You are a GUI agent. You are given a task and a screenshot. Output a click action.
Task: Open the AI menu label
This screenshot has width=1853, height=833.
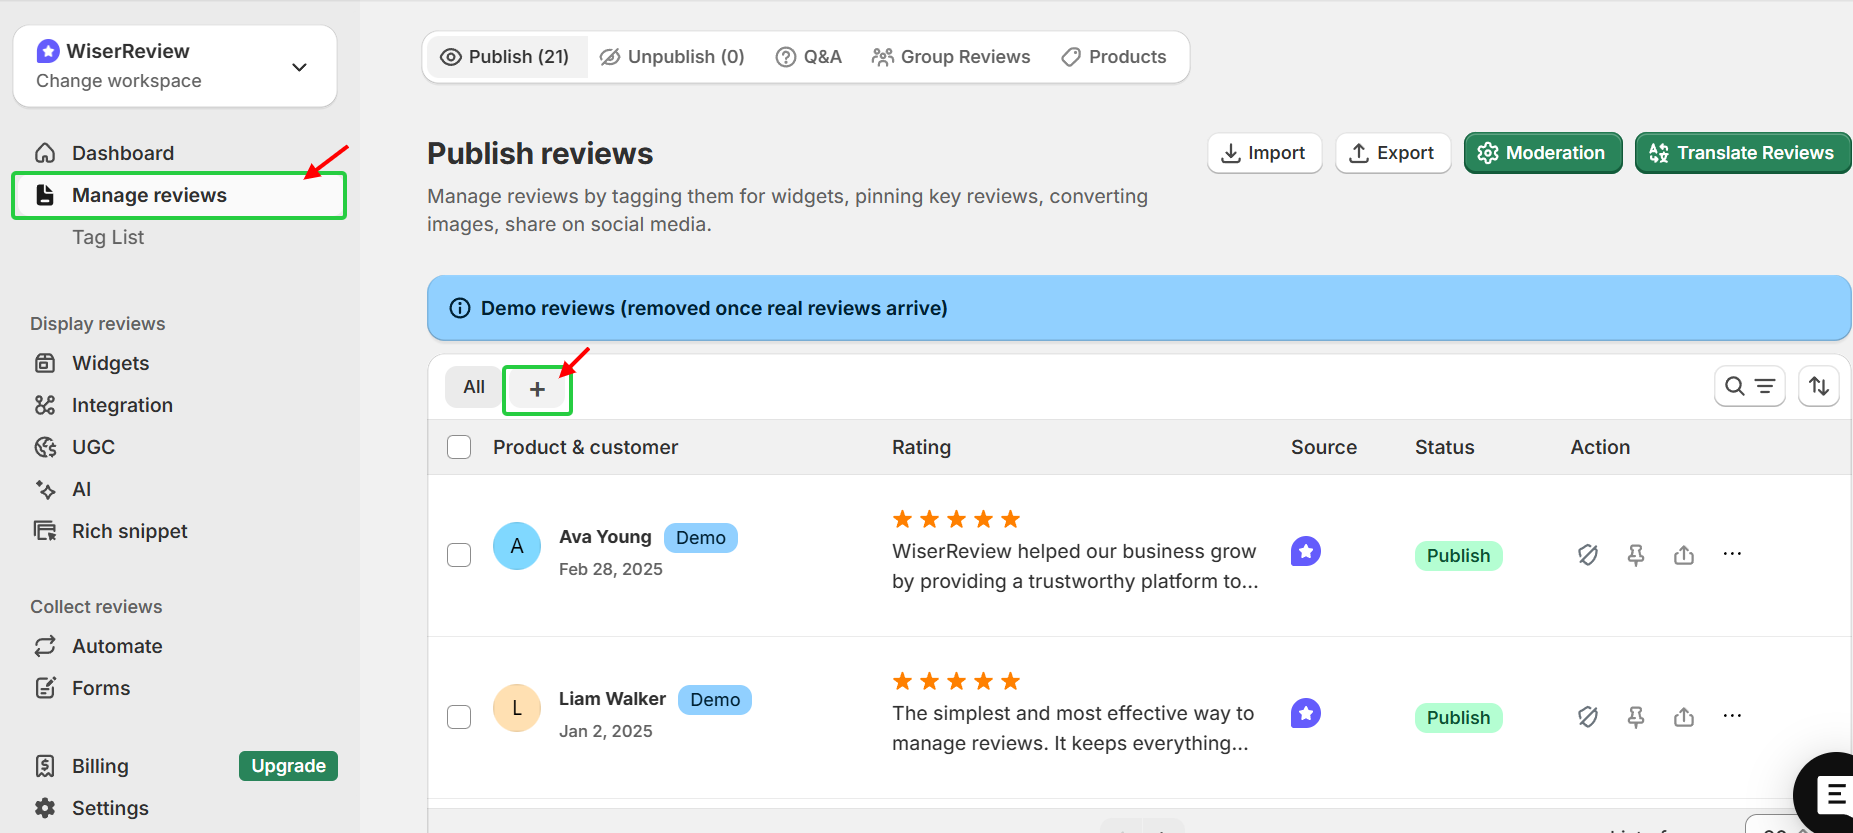click(x=82, y=489)
